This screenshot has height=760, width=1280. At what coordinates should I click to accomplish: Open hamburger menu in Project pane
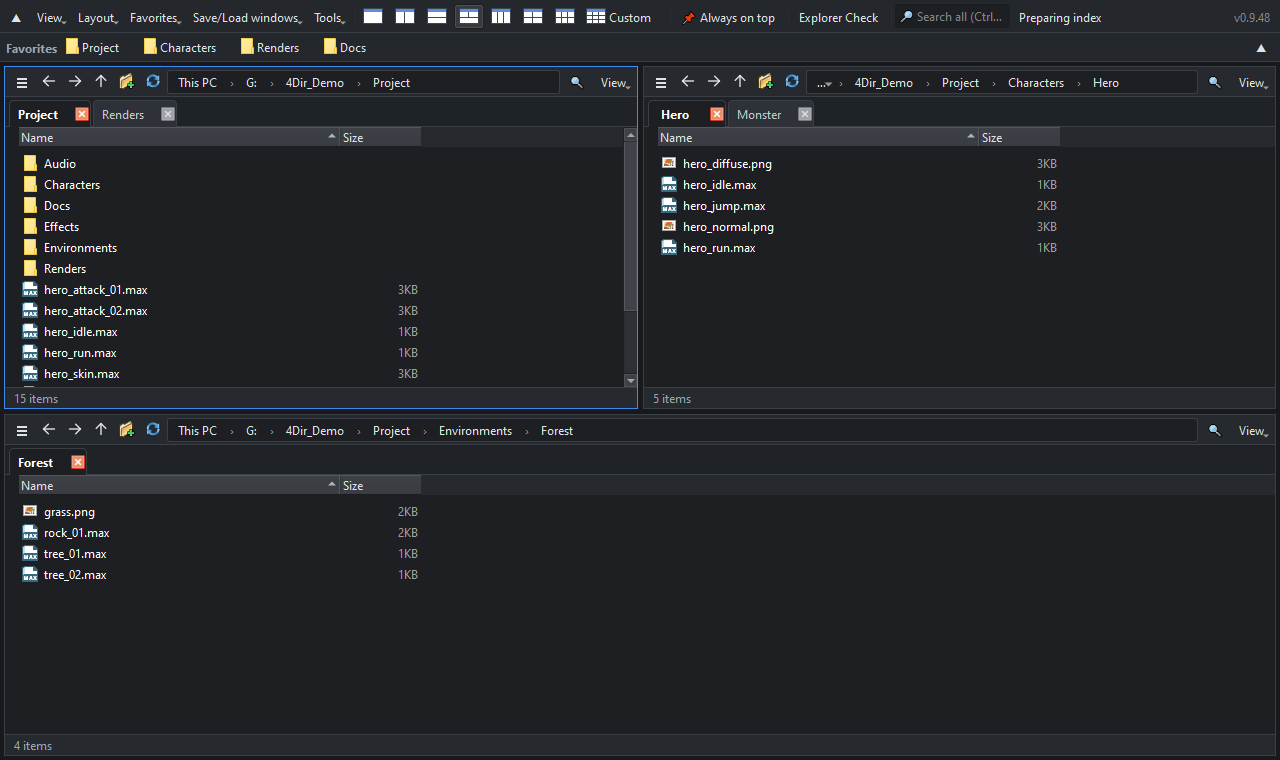click(22, 83)
